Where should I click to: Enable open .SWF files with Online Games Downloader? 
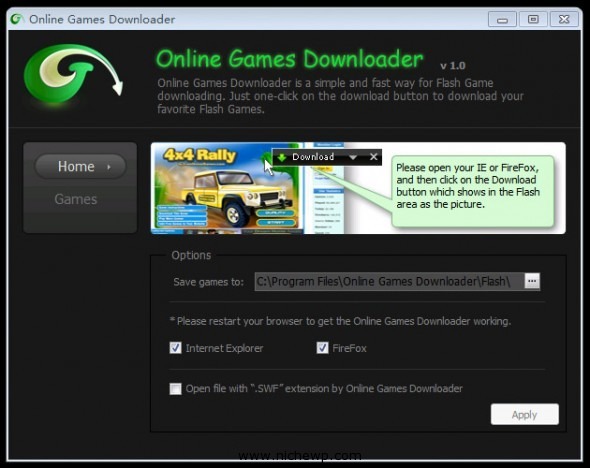(175, 389)
